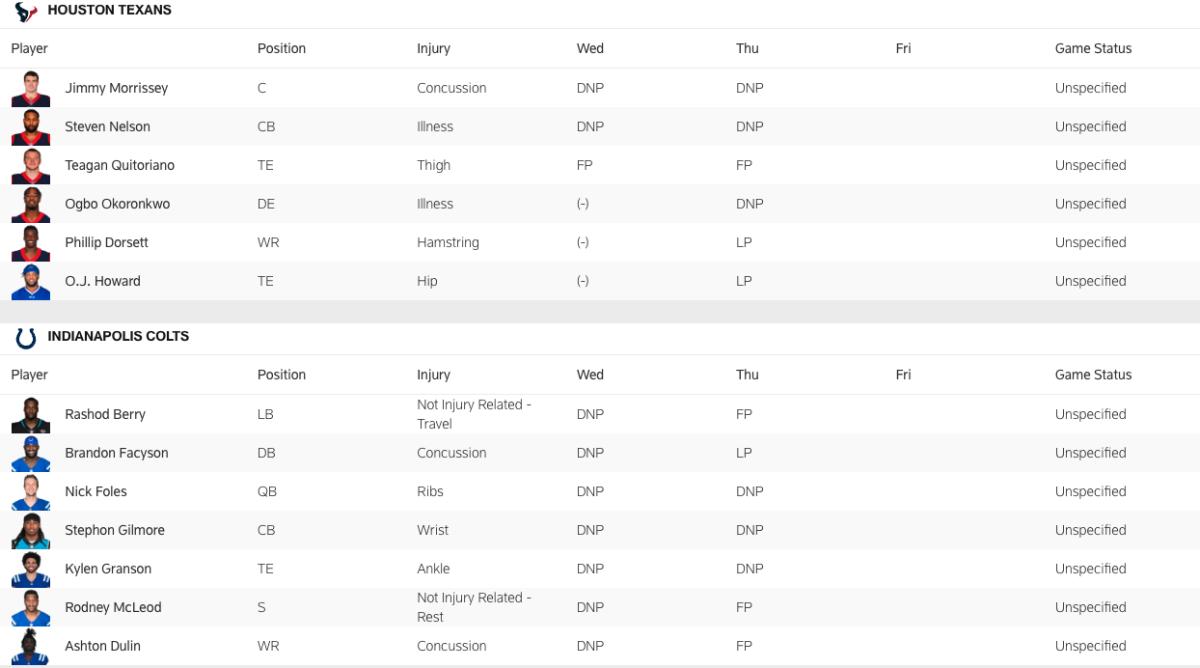Image resolution: width=1200 pixels, height=668 pixels.
Task: Open Jimmy Morrissey's headshot photo
Action: click(31, 88)
